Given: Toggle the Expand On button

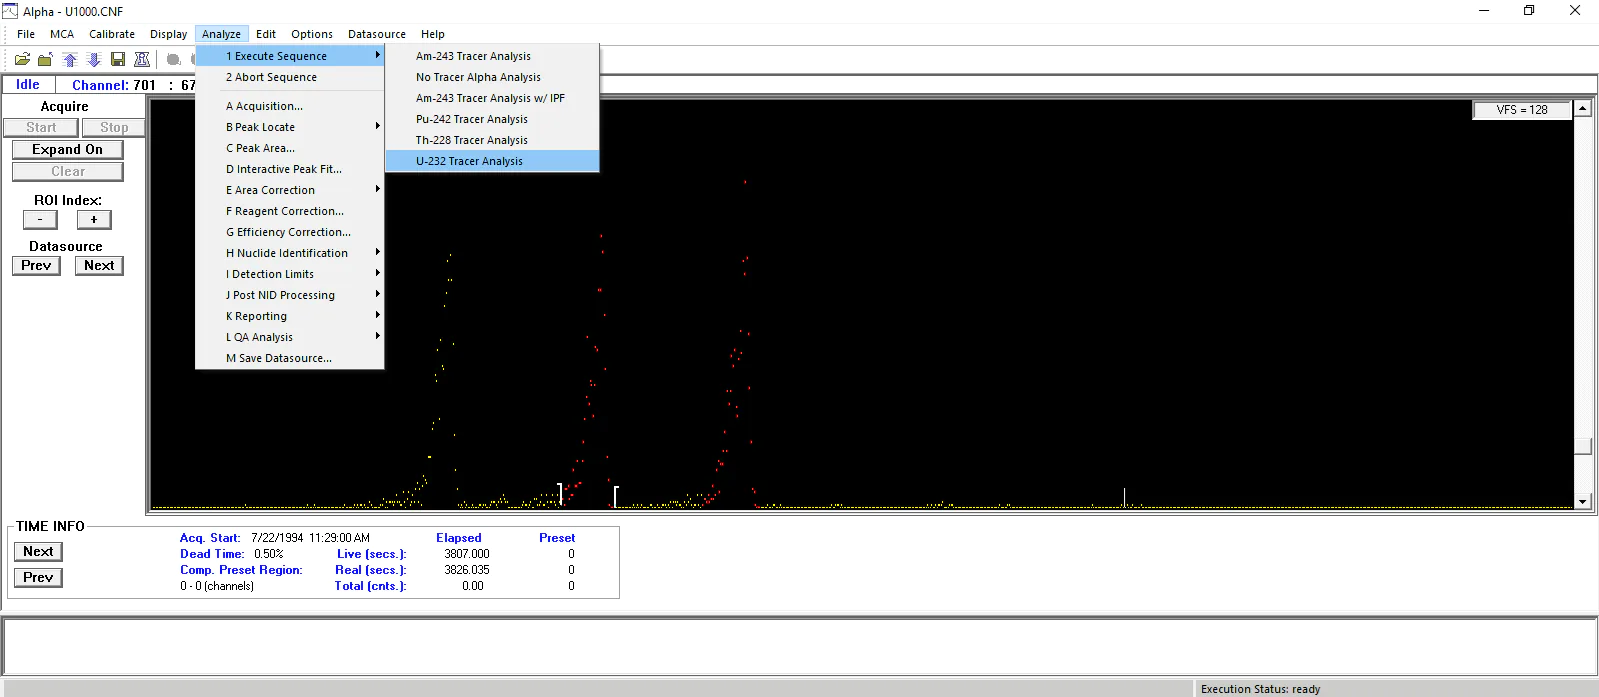Looking at the screenshot, I should (x=68, y=149).
